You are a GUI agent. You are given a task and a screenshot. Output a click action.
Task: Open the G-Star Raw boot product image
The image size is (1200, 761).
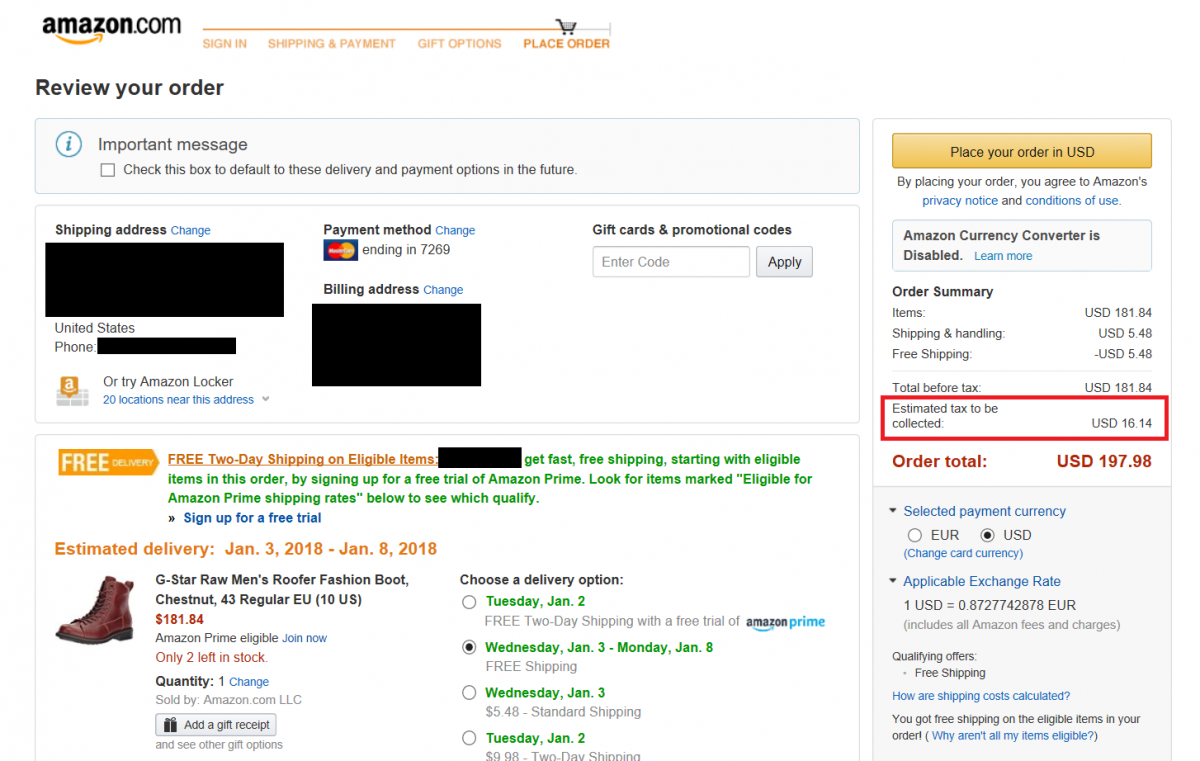95,608
